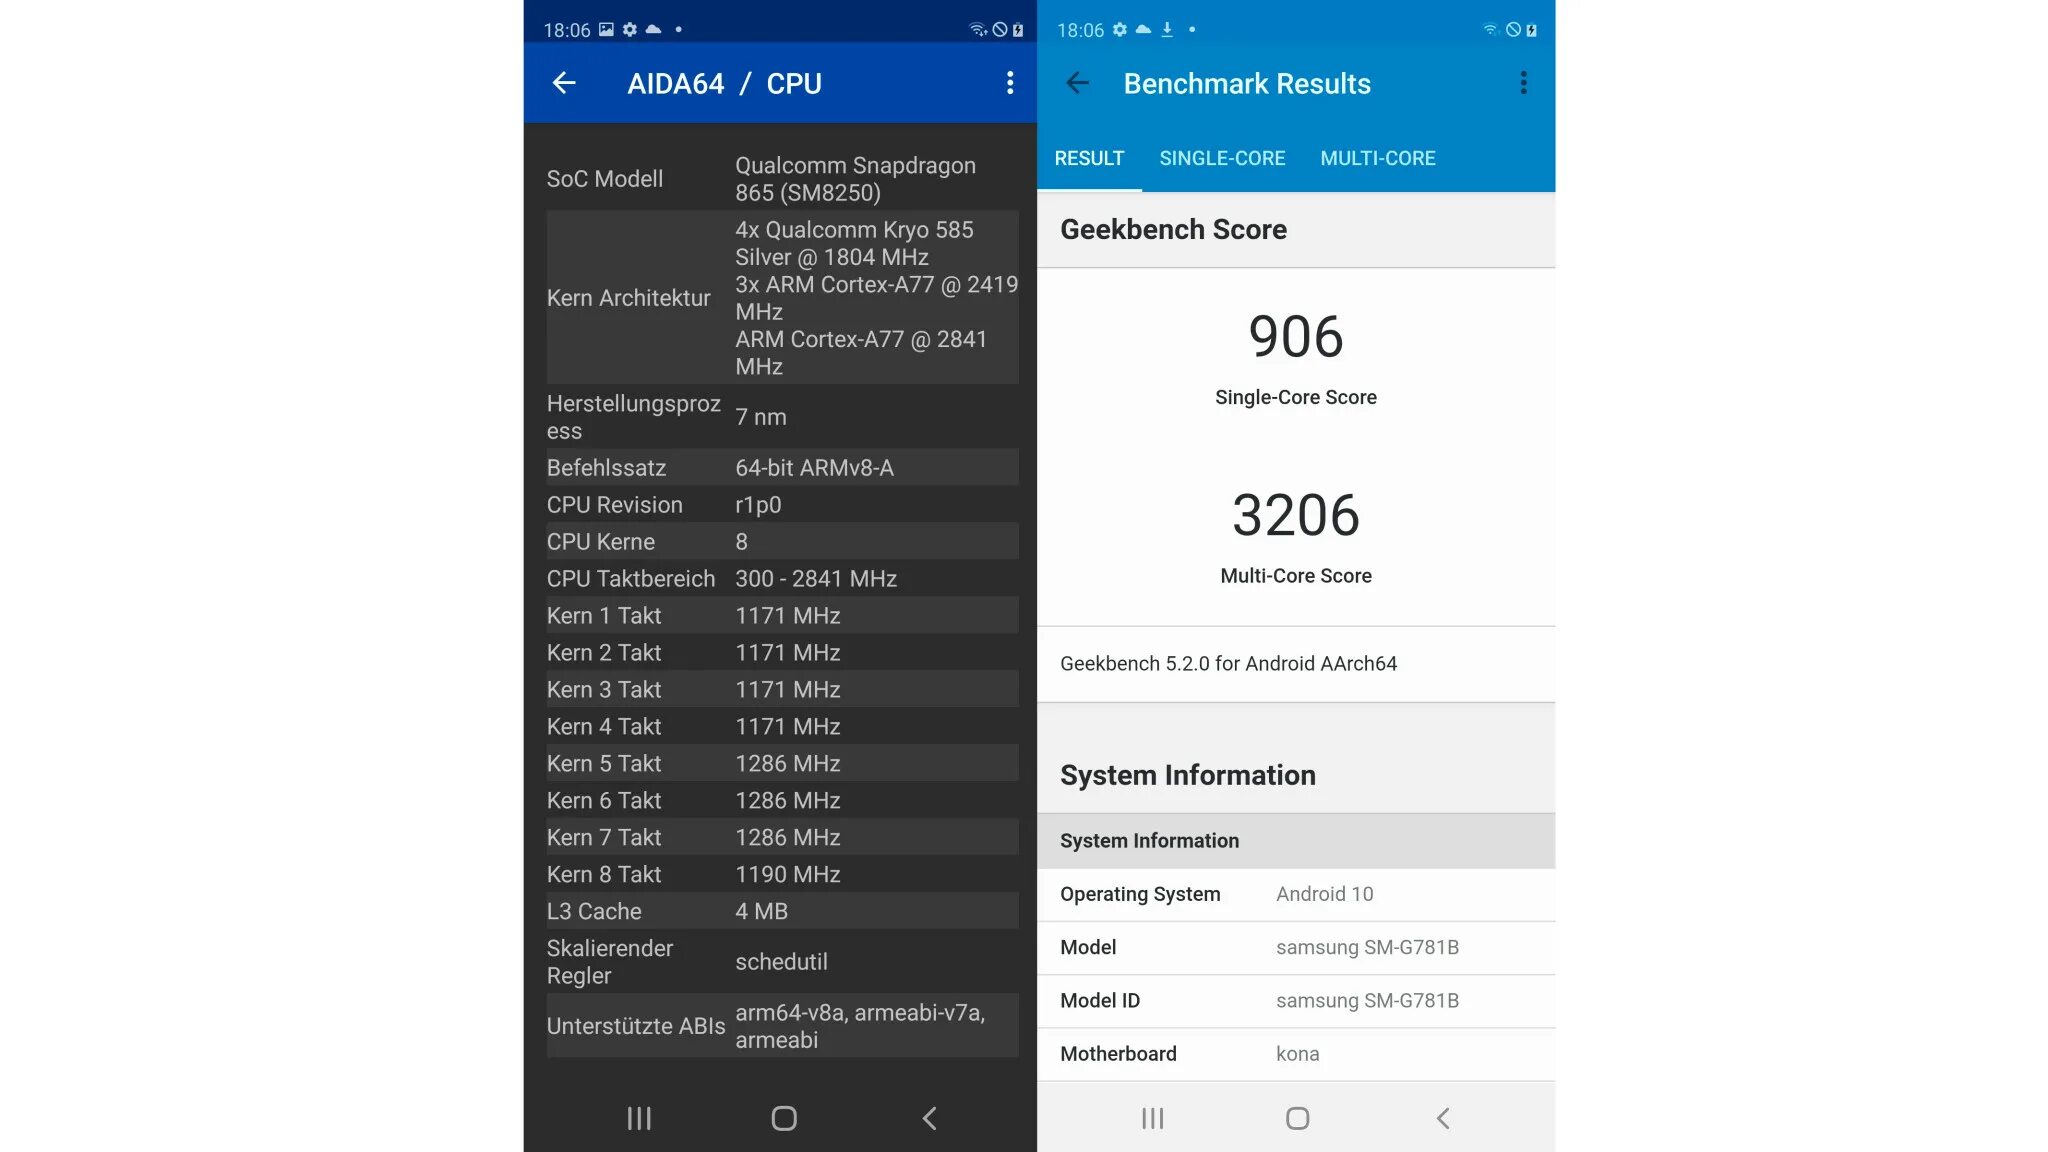The image size is (2048, 1152).
Task: Click the CPU section label in AIDA64
Action: pos(795,82)
